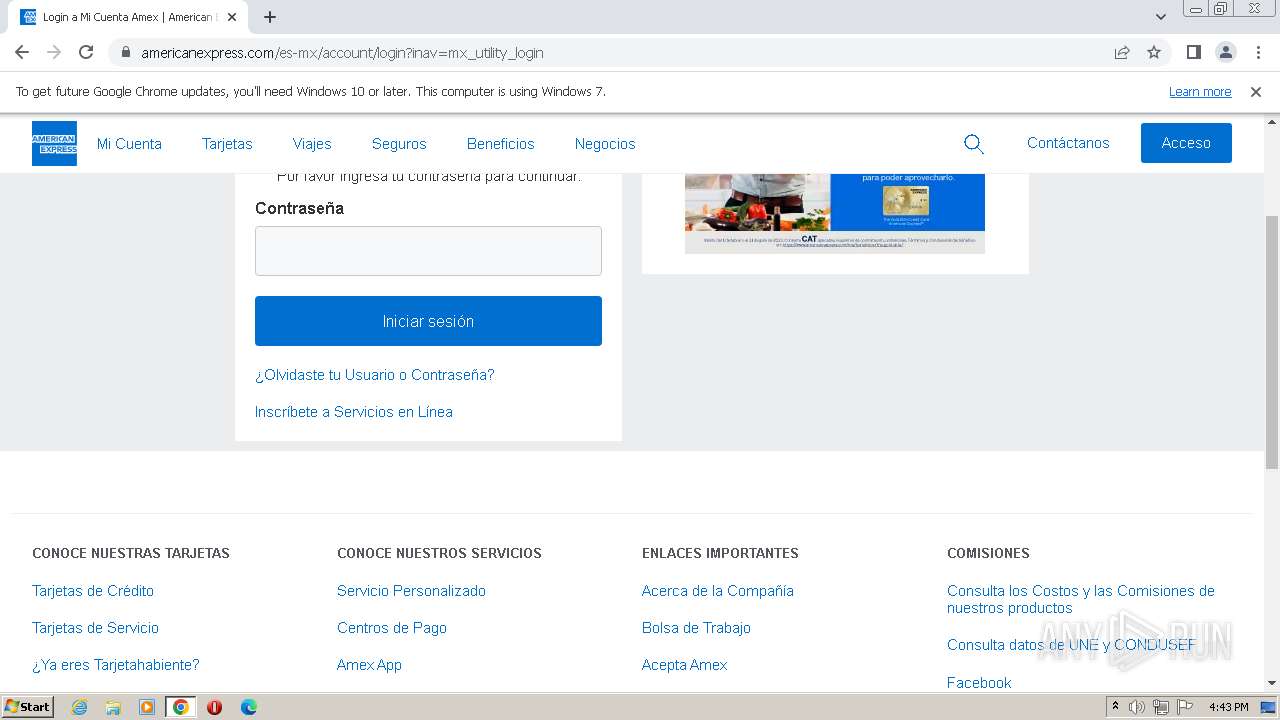Image resolution: width=1280 pixels, height=720 pixels.
Task: Click the page vertical scrollbar thumb
Action: 1271,342
